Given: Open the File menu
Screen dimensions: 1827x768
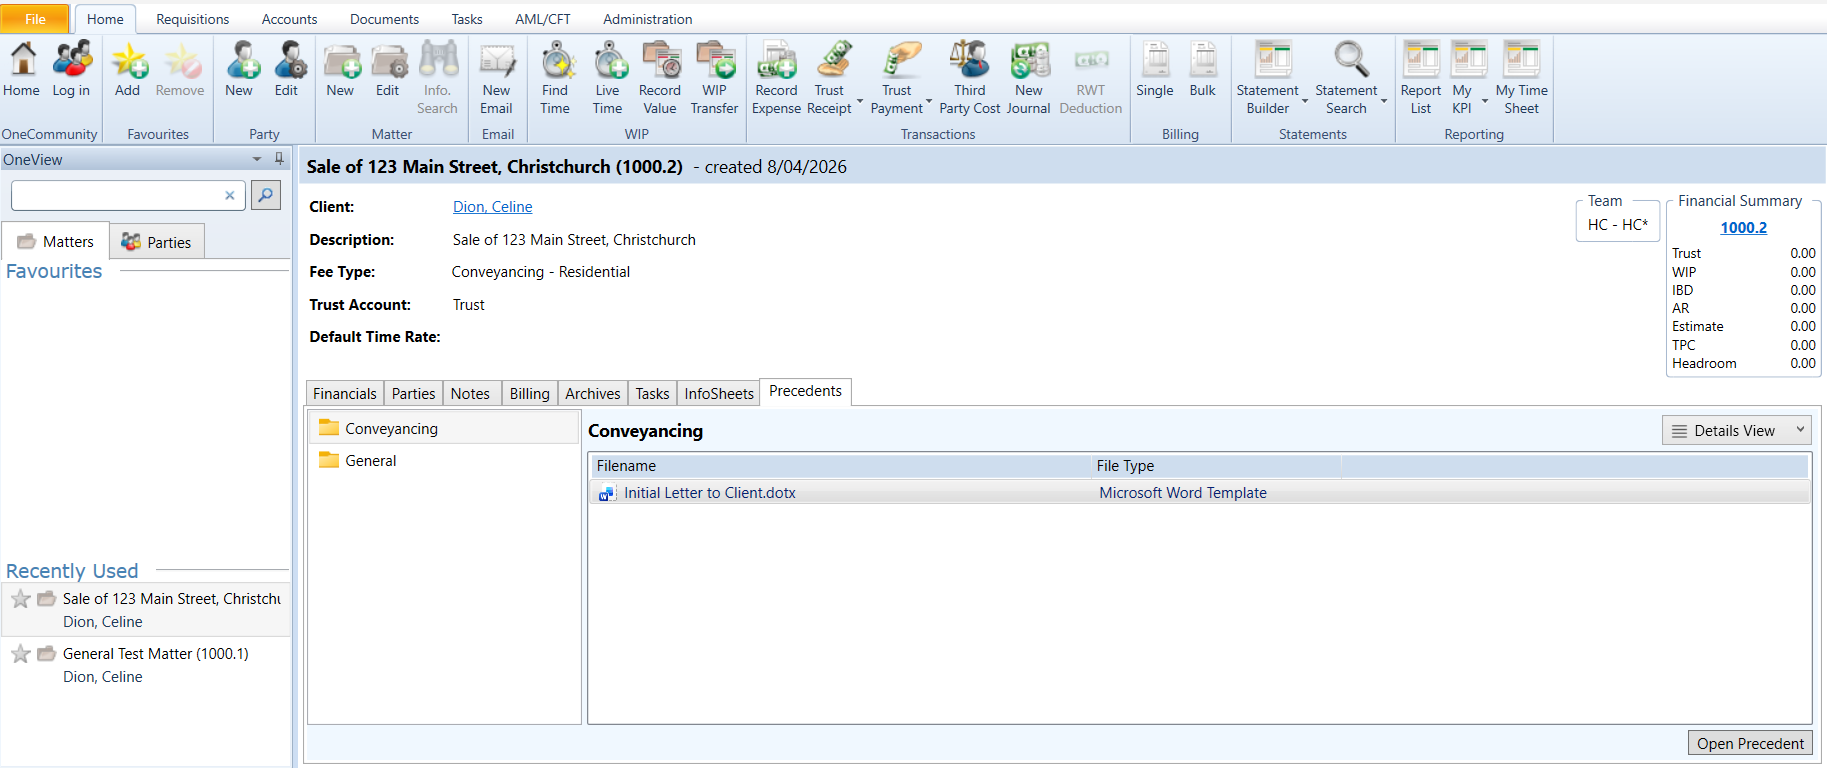Looking at the screenshot, I should pyautogui.click(x=35, y=19).
